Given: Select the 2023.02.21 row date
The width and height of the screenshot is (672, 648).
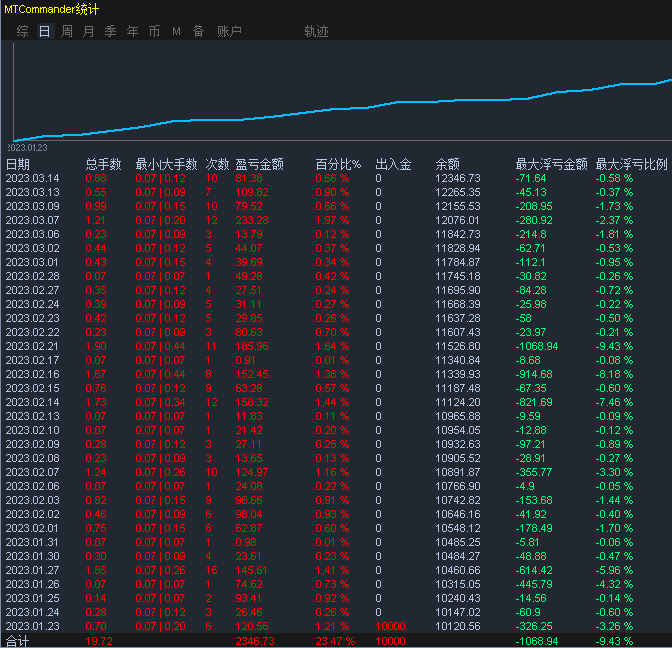Looking at the screenshot, I should coord(33,346).
